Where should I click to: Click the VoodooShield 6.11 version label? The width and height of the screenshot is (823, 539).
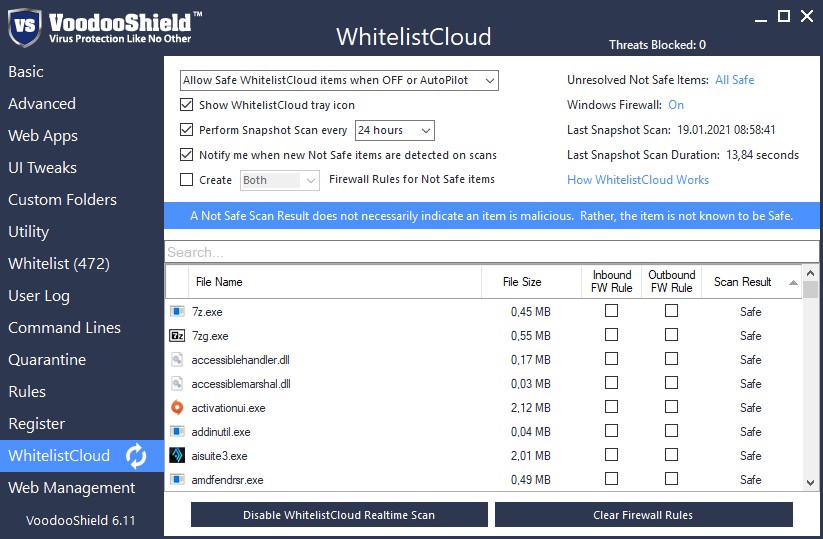click(81, 521)
